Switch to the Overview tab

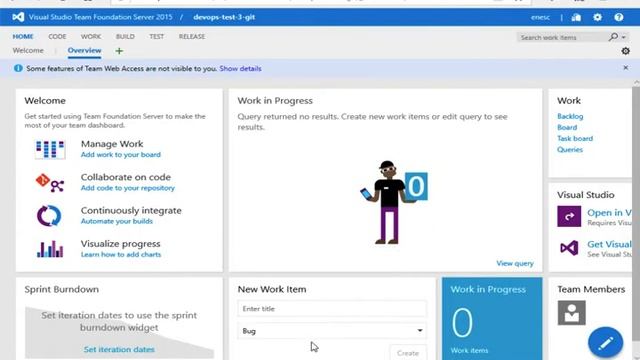(84, 51)
